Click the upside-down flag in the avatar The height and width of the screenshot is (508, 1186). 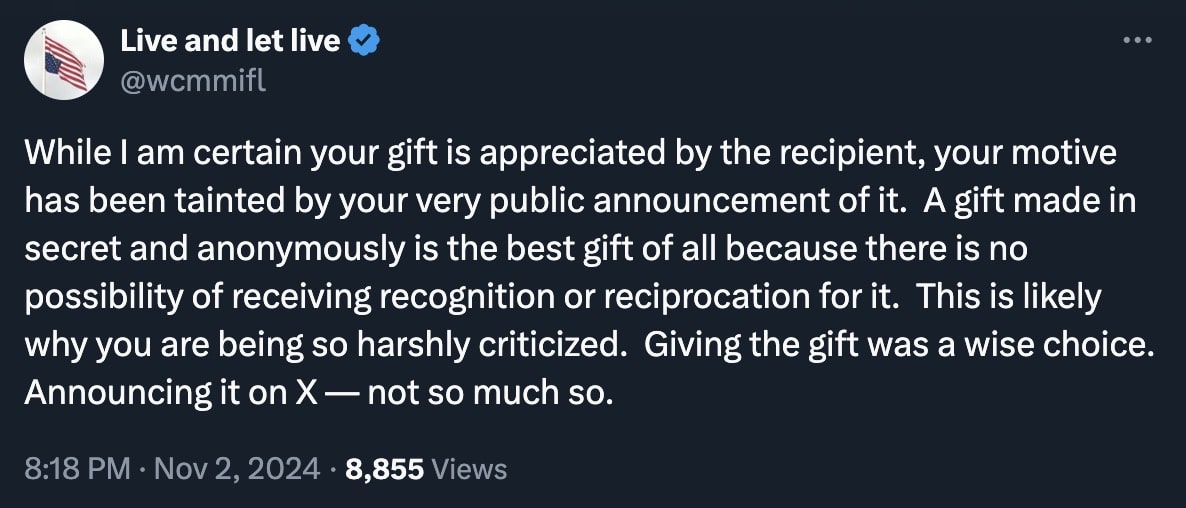pyautogui.click(x=66, y=62)
